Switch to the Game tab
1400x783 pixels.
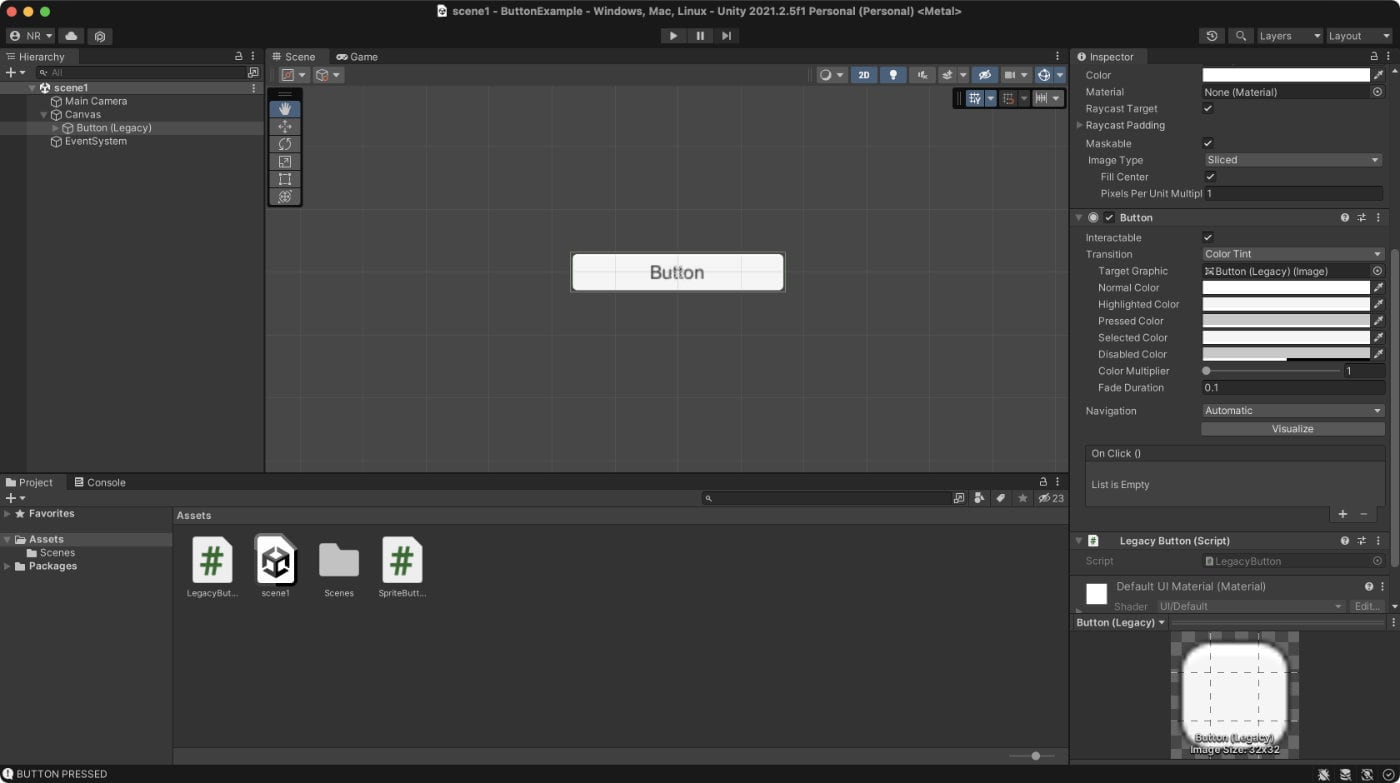pyautogui.click(x=356, y=56)
